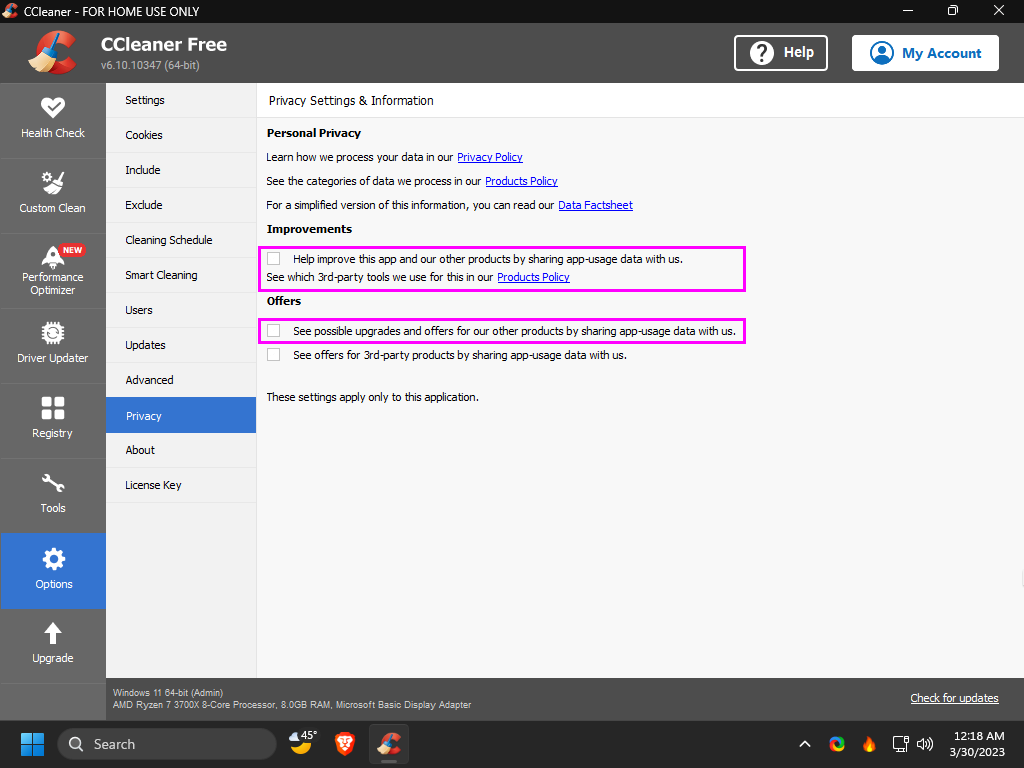Open Products Policy link under Improvements
The height and width of the screenshot is (768, 1024).
pos(534,277)
